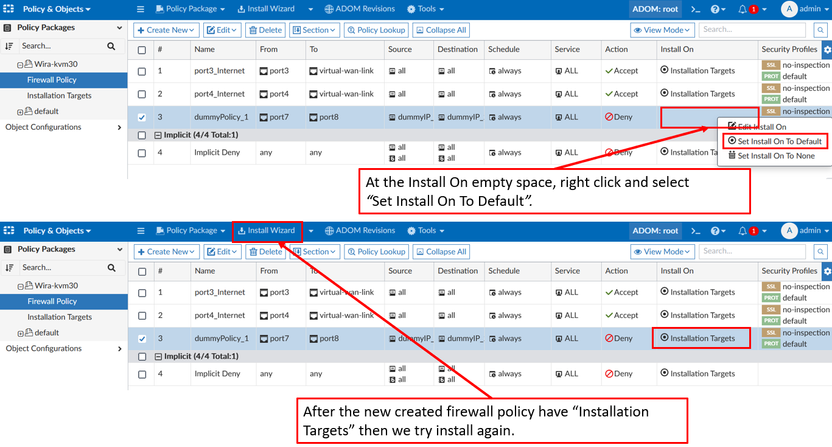Viewport: 832px width, 447px height.
Task: Collapse Wira-kvm30 tree node in upper sidebar
Action: point(20,65)
